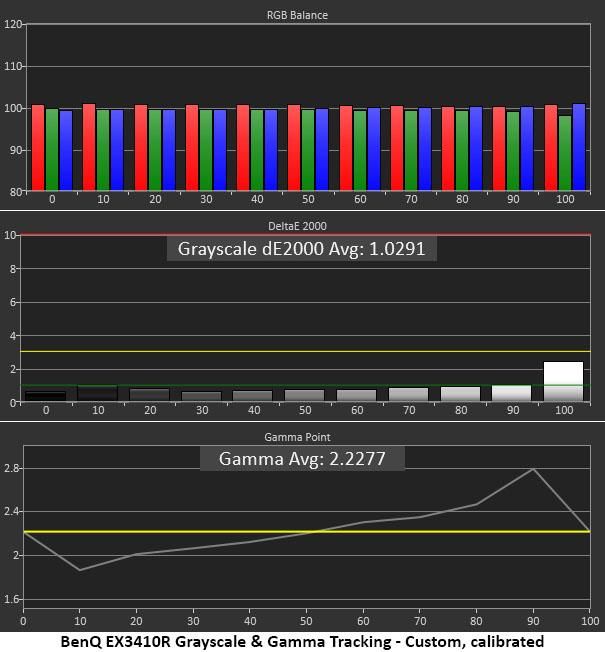Screen dimensions: 605x652
Task: Click the red bar at 100 in RGB Balance
Action: coord(551,148)
